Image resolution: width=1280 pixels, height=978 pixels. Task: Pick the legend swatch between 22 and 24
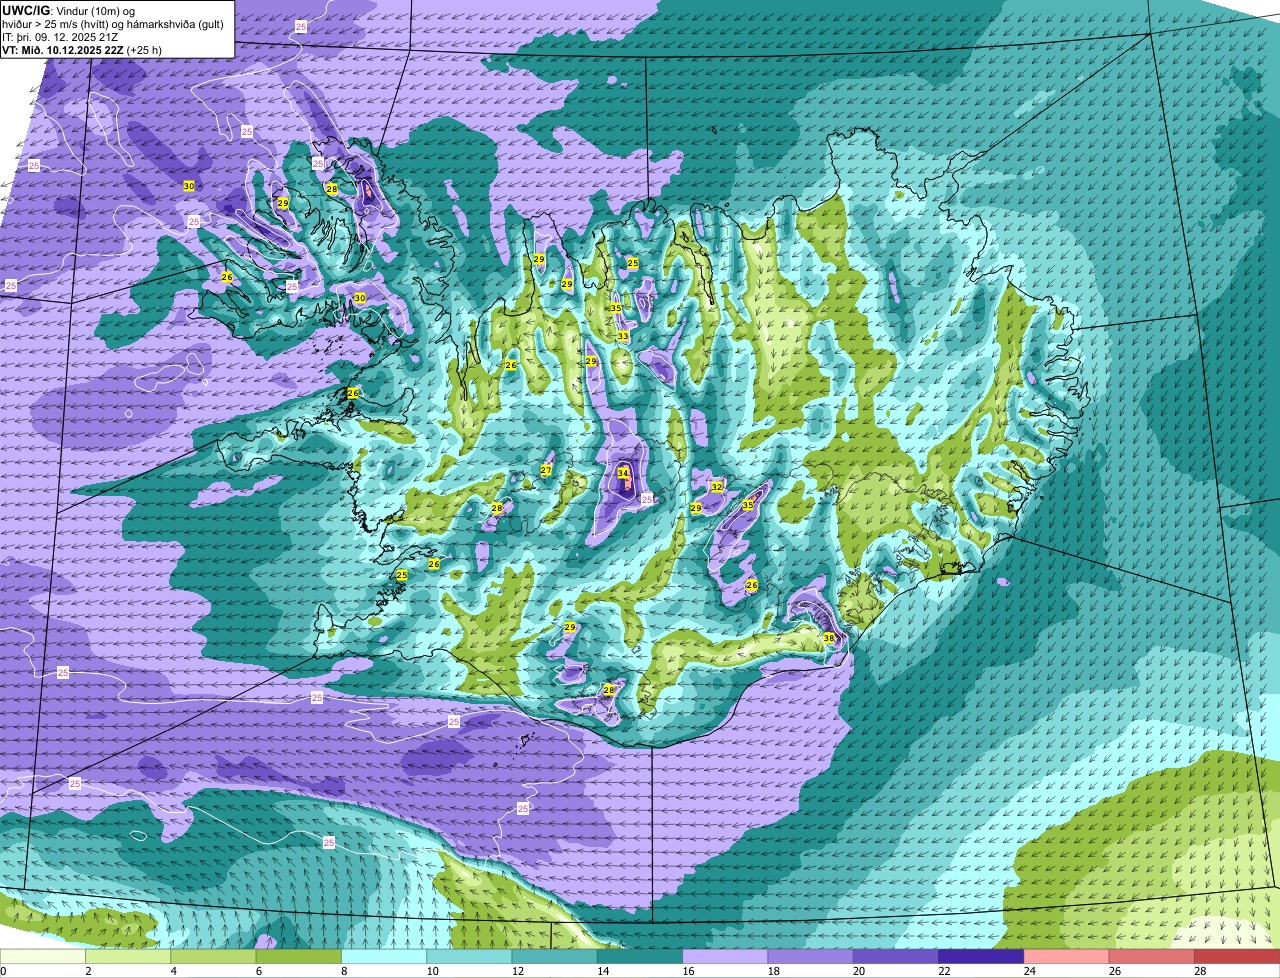click(x=981, y=957)
